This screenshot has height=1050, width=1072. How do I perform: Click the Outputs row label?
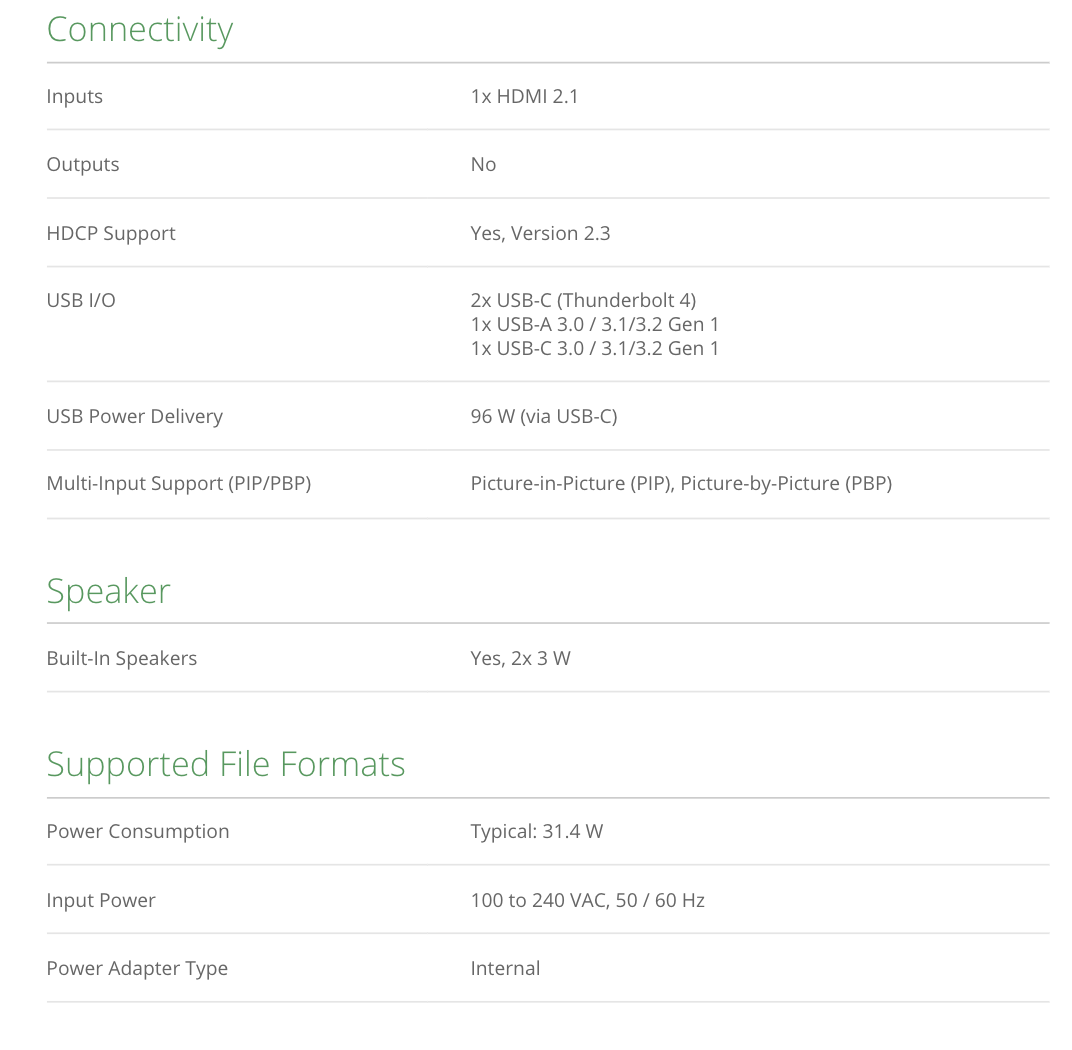[83, 165]
